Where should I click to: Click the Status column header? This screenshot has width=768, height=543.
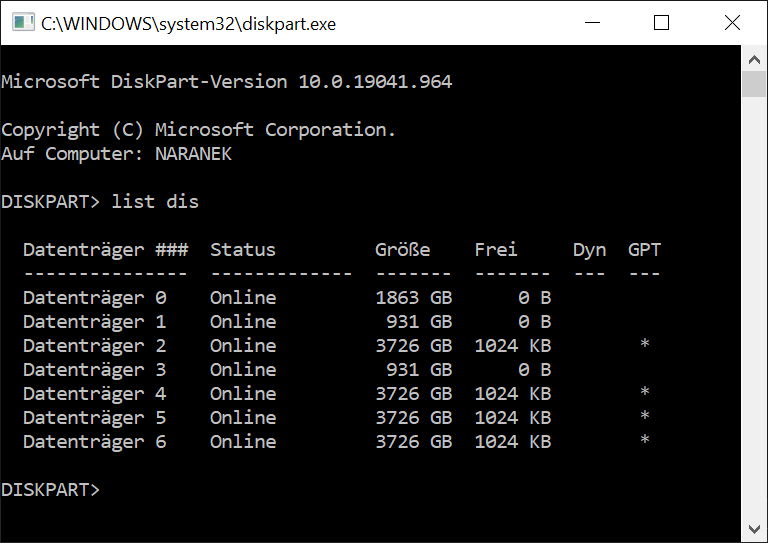(243, 250)
